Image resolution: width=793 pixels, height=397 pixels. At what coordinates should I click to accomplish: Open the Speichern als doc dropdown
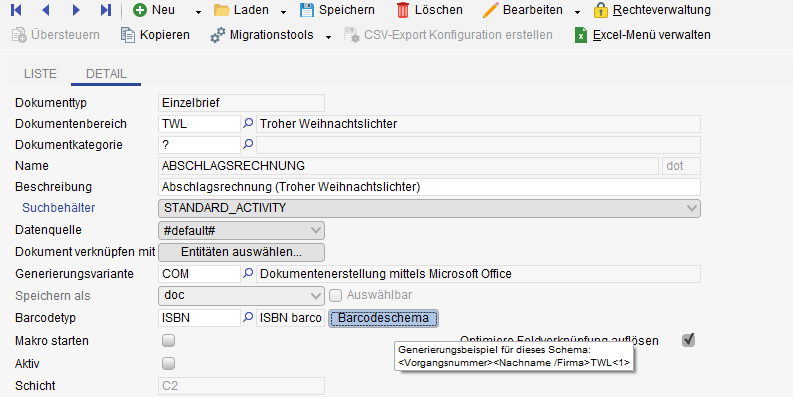[241, 295]
